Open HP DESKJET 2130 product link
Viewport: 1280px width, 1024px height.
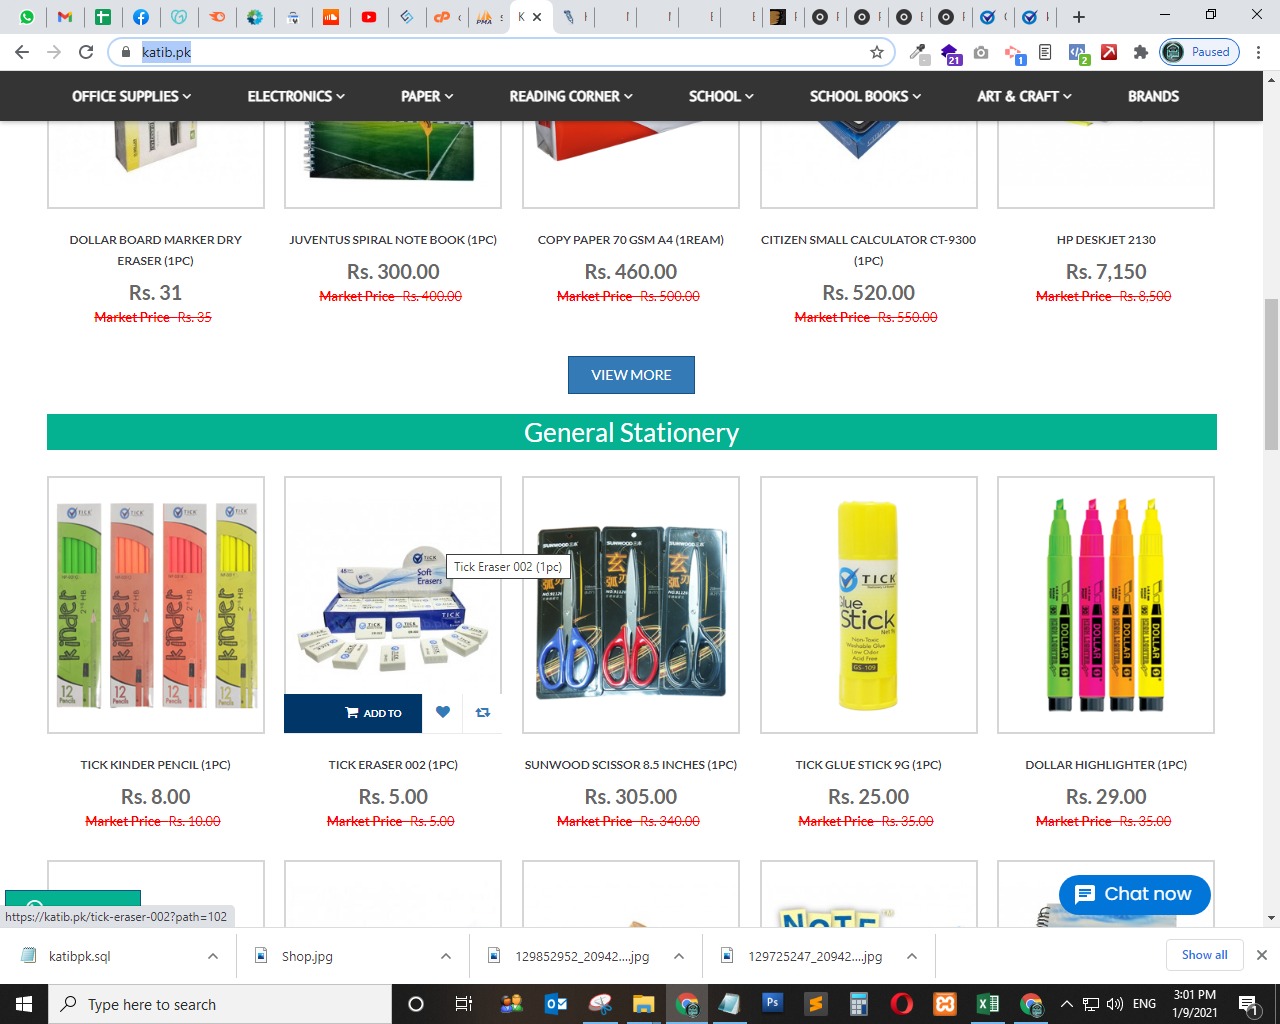[1106, 240]
